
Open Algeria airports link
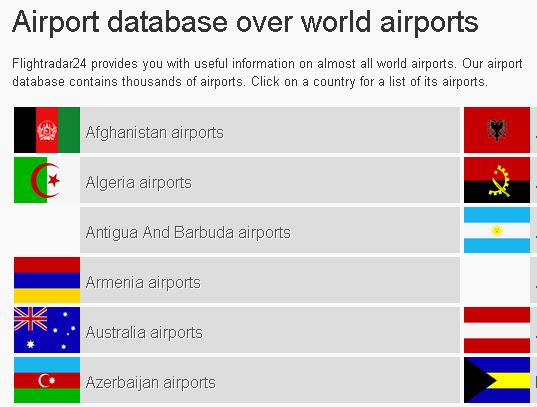(139, 183)
